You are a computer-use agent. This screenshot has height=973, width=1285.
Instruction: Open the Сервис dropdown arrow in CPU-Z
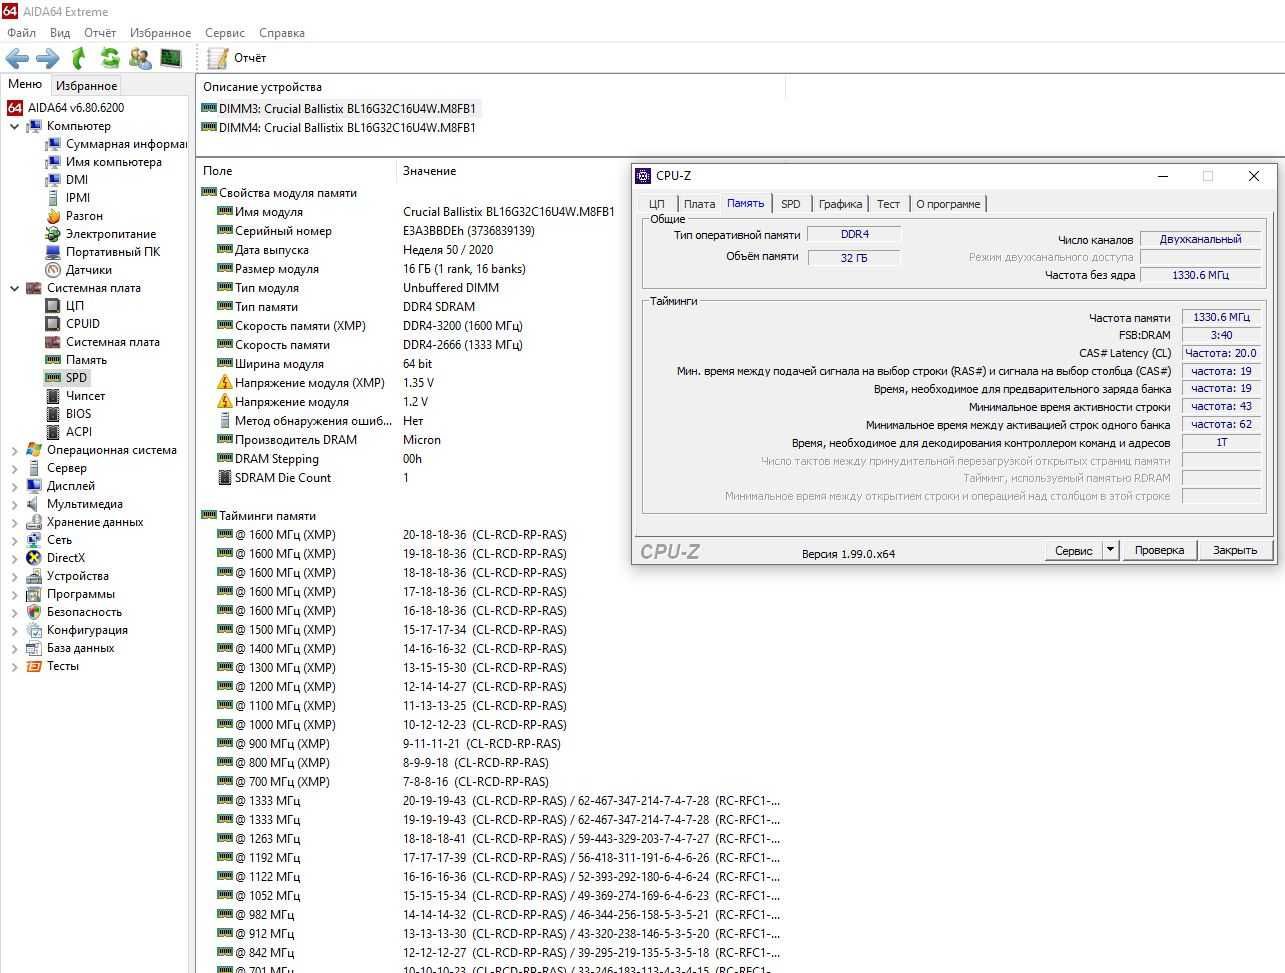[x=1110, y=551]
